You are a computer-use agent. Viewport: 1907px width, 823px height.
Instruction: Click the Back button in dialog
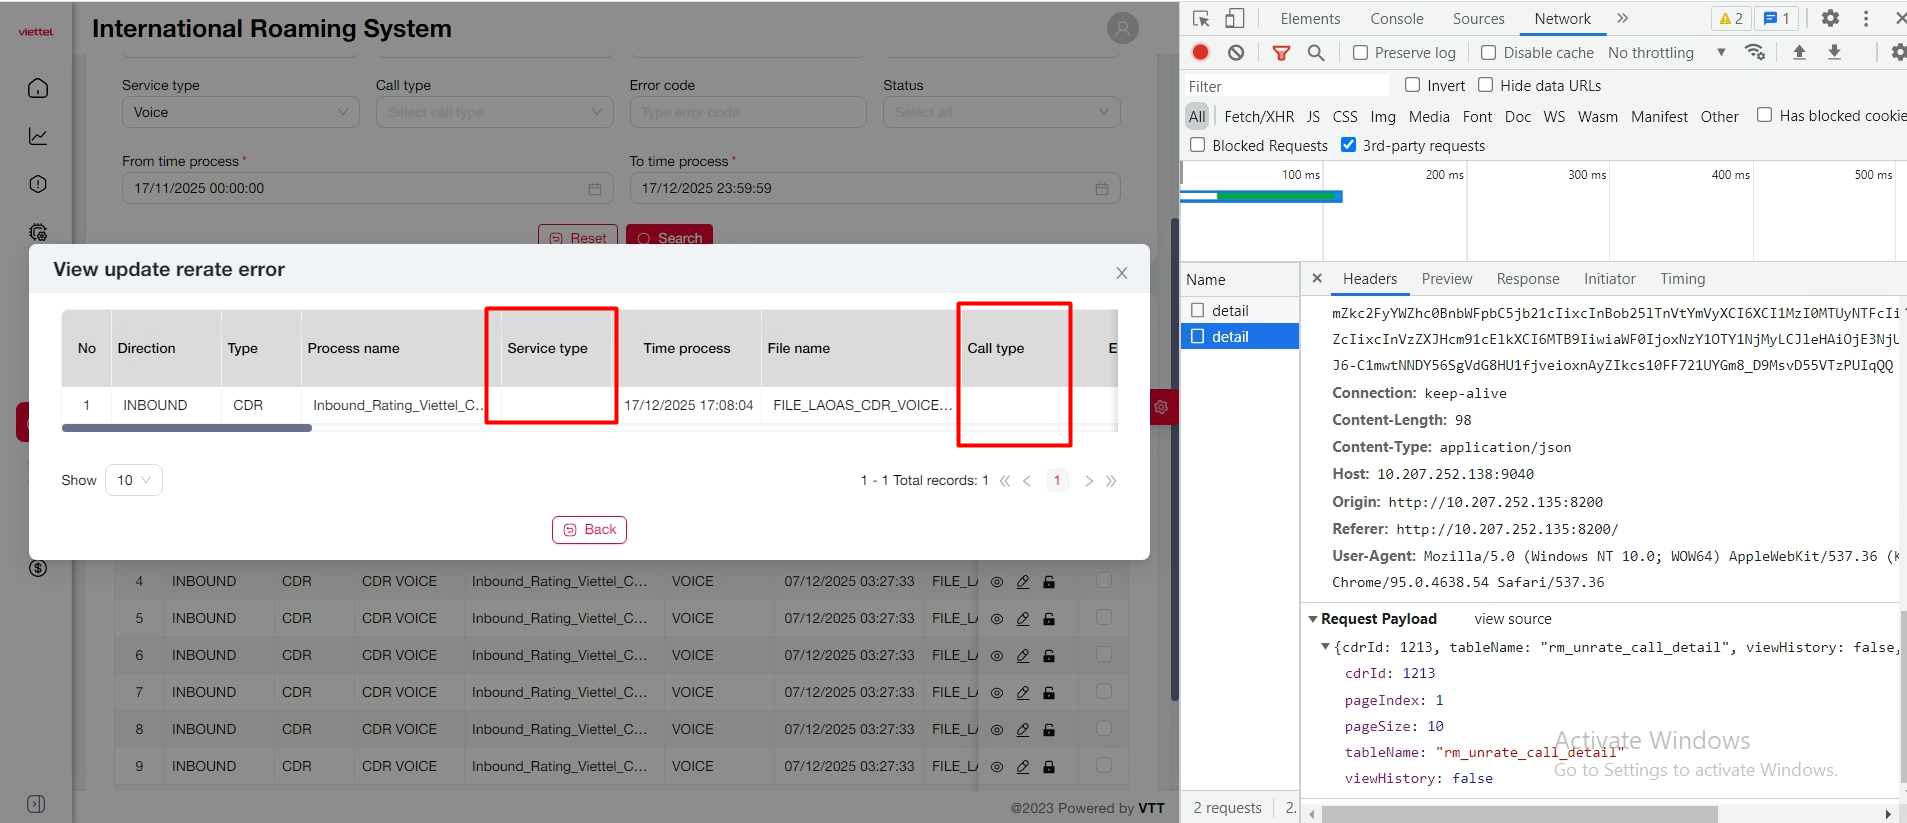point(589,530)
